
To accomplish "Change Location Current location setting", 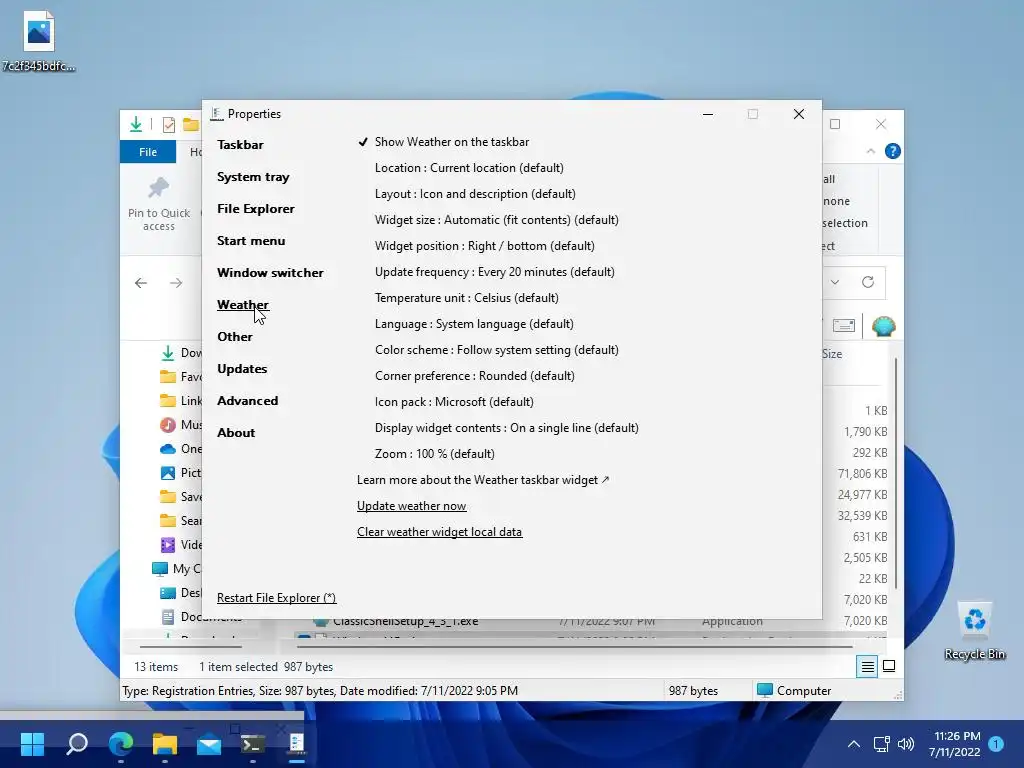I will pos(469,168).
